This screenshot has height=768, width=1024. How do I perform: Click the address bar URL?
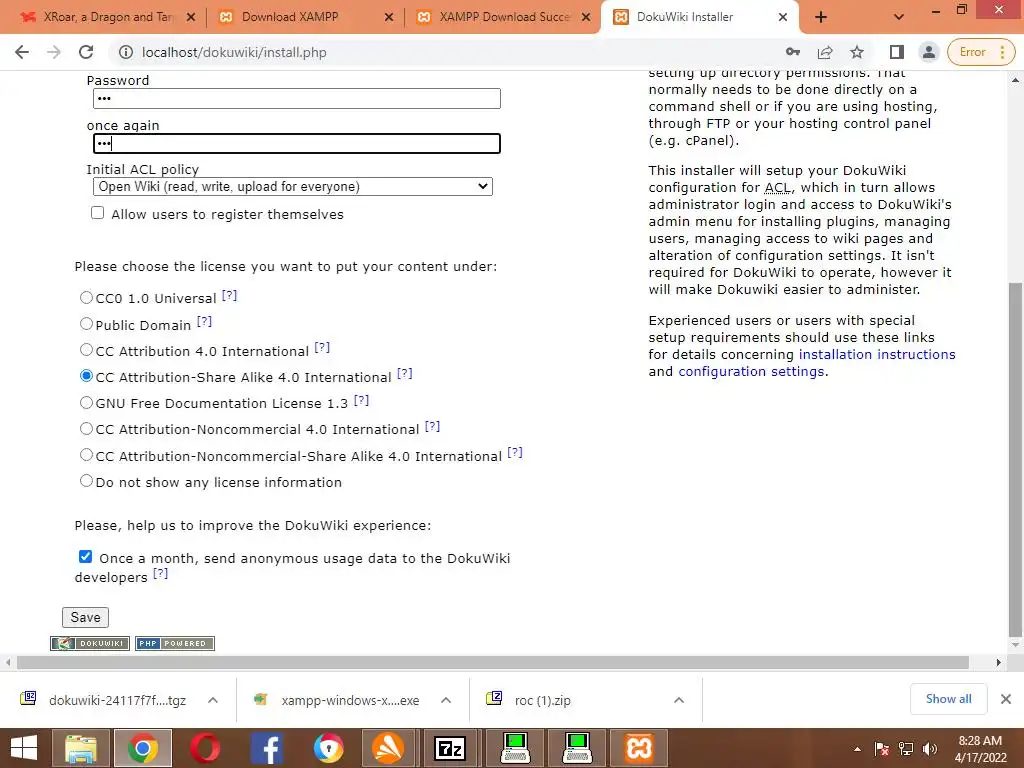(x=234, y=52)
